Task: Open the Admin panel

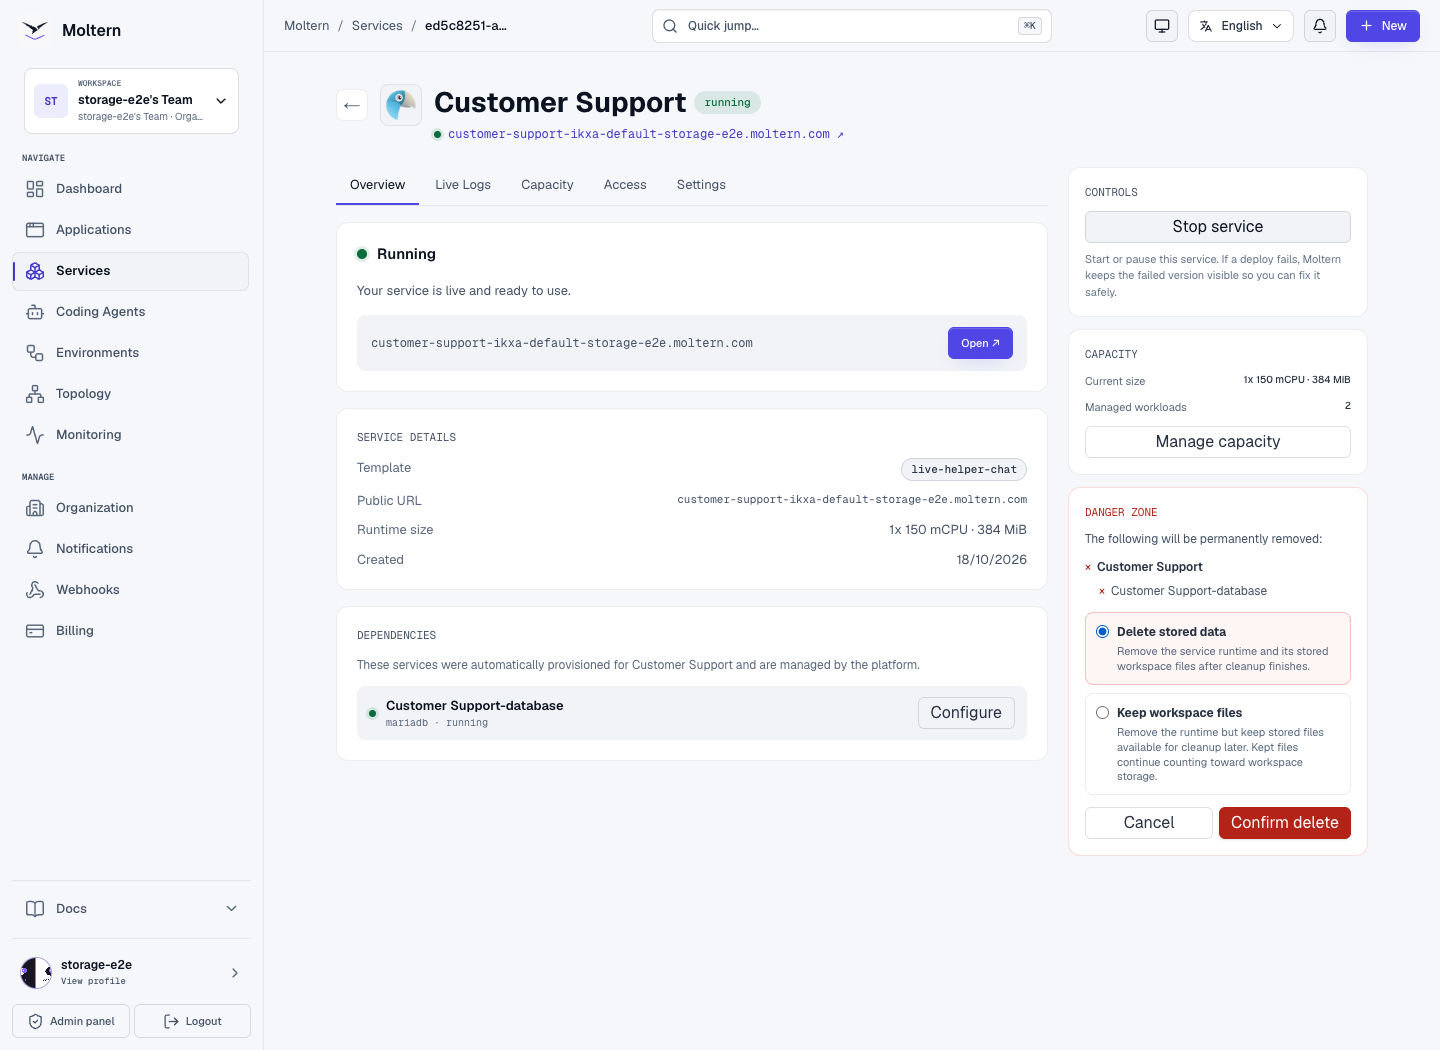Action: (71, 1021)
